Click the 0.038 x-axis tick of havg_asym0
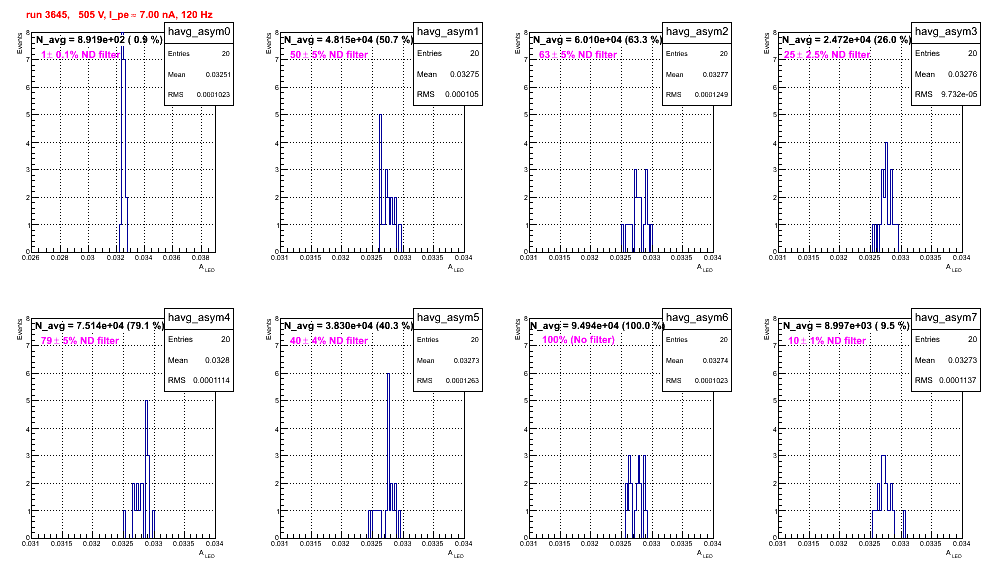This screenshot has width=996, height=572. tap(200, 257)
